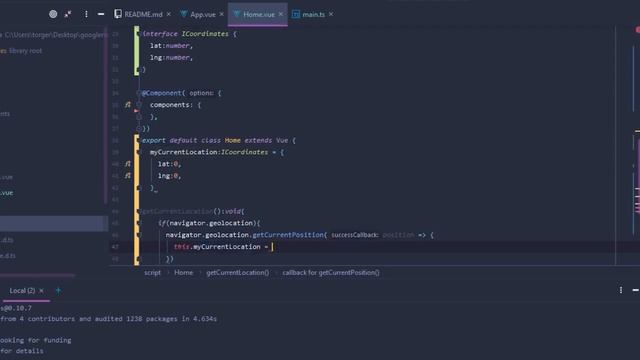Click the ICoordinates interface name in code
Viewport: 640px width, 360px height.
(x=205, y=34)
